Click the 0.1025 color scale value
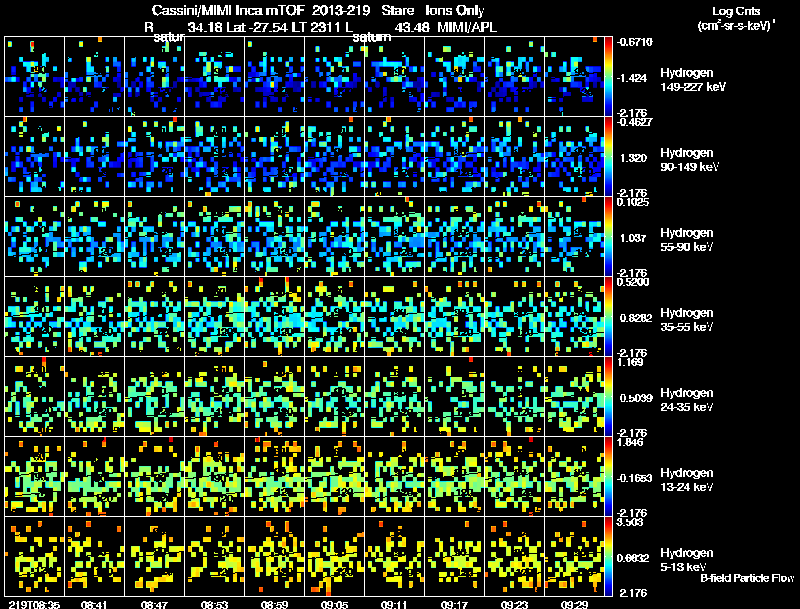 point(633,202)
